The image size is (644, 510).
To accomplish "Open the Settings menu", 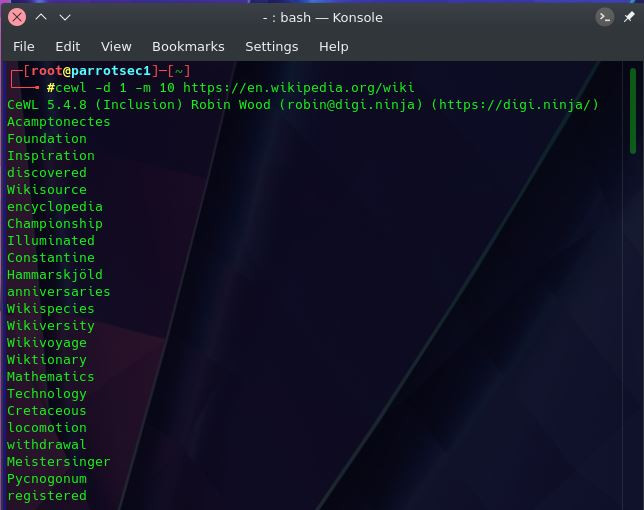I will pos(271,46).
